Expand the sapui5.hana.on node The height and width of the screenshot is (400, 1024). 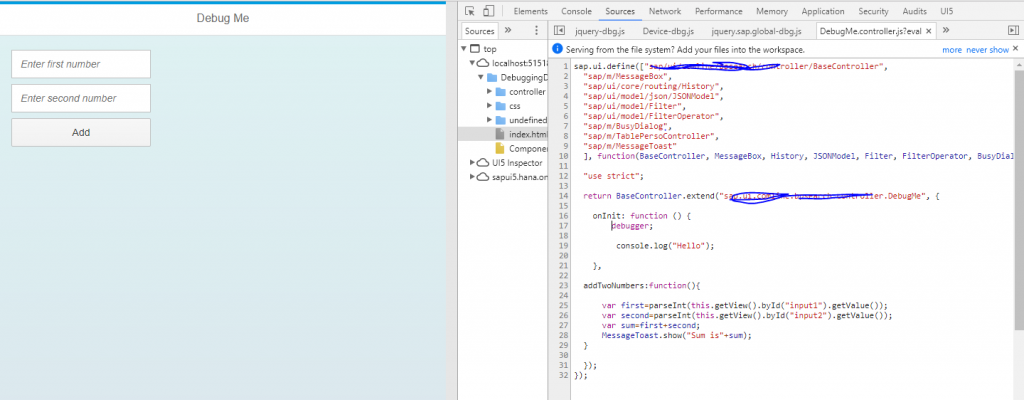(473, 176)
